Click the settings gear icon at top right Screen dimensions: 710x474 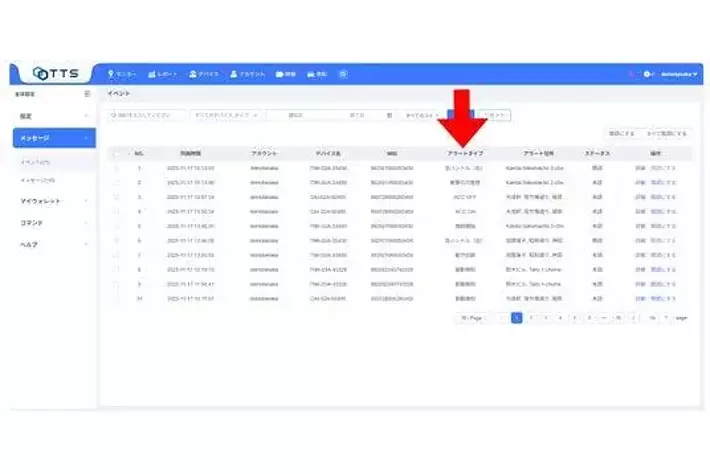(648, 74)
